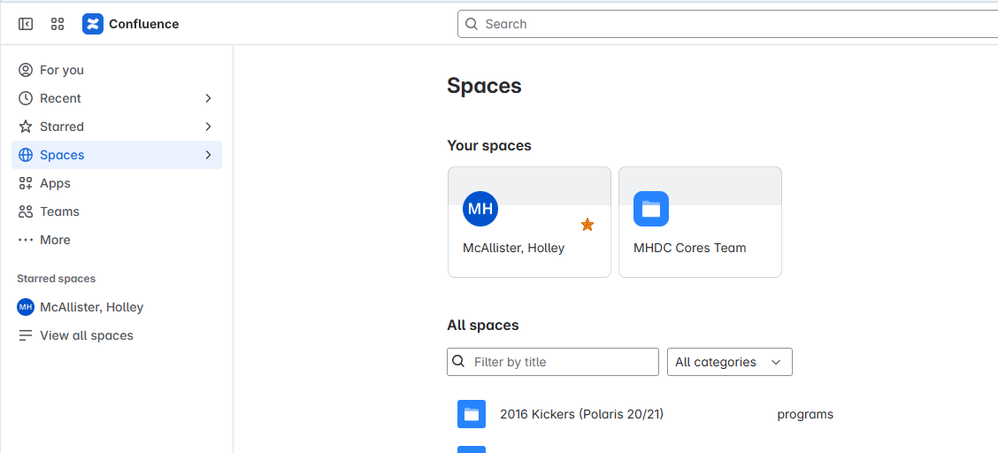Click the blue folder icon on the MHDC Cores Team card
The image size is (998, 453).
650,209
